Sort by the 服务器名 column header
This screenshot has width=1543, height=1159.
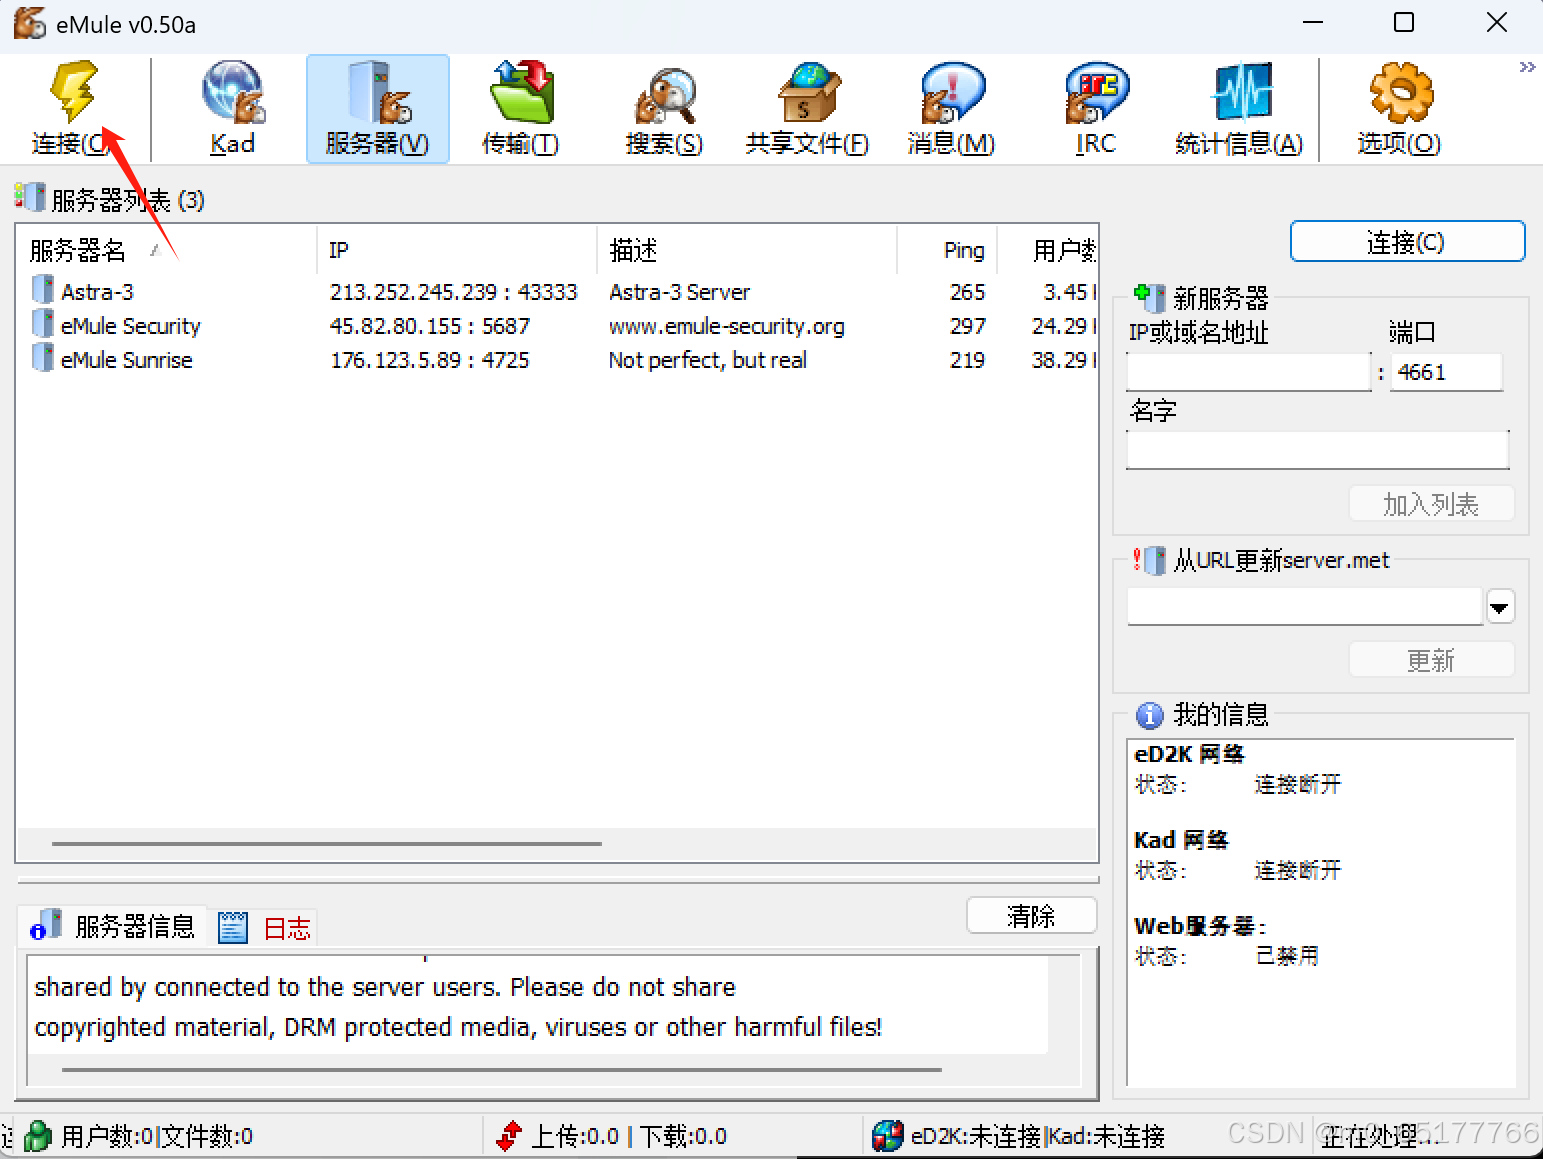point(166,250)
